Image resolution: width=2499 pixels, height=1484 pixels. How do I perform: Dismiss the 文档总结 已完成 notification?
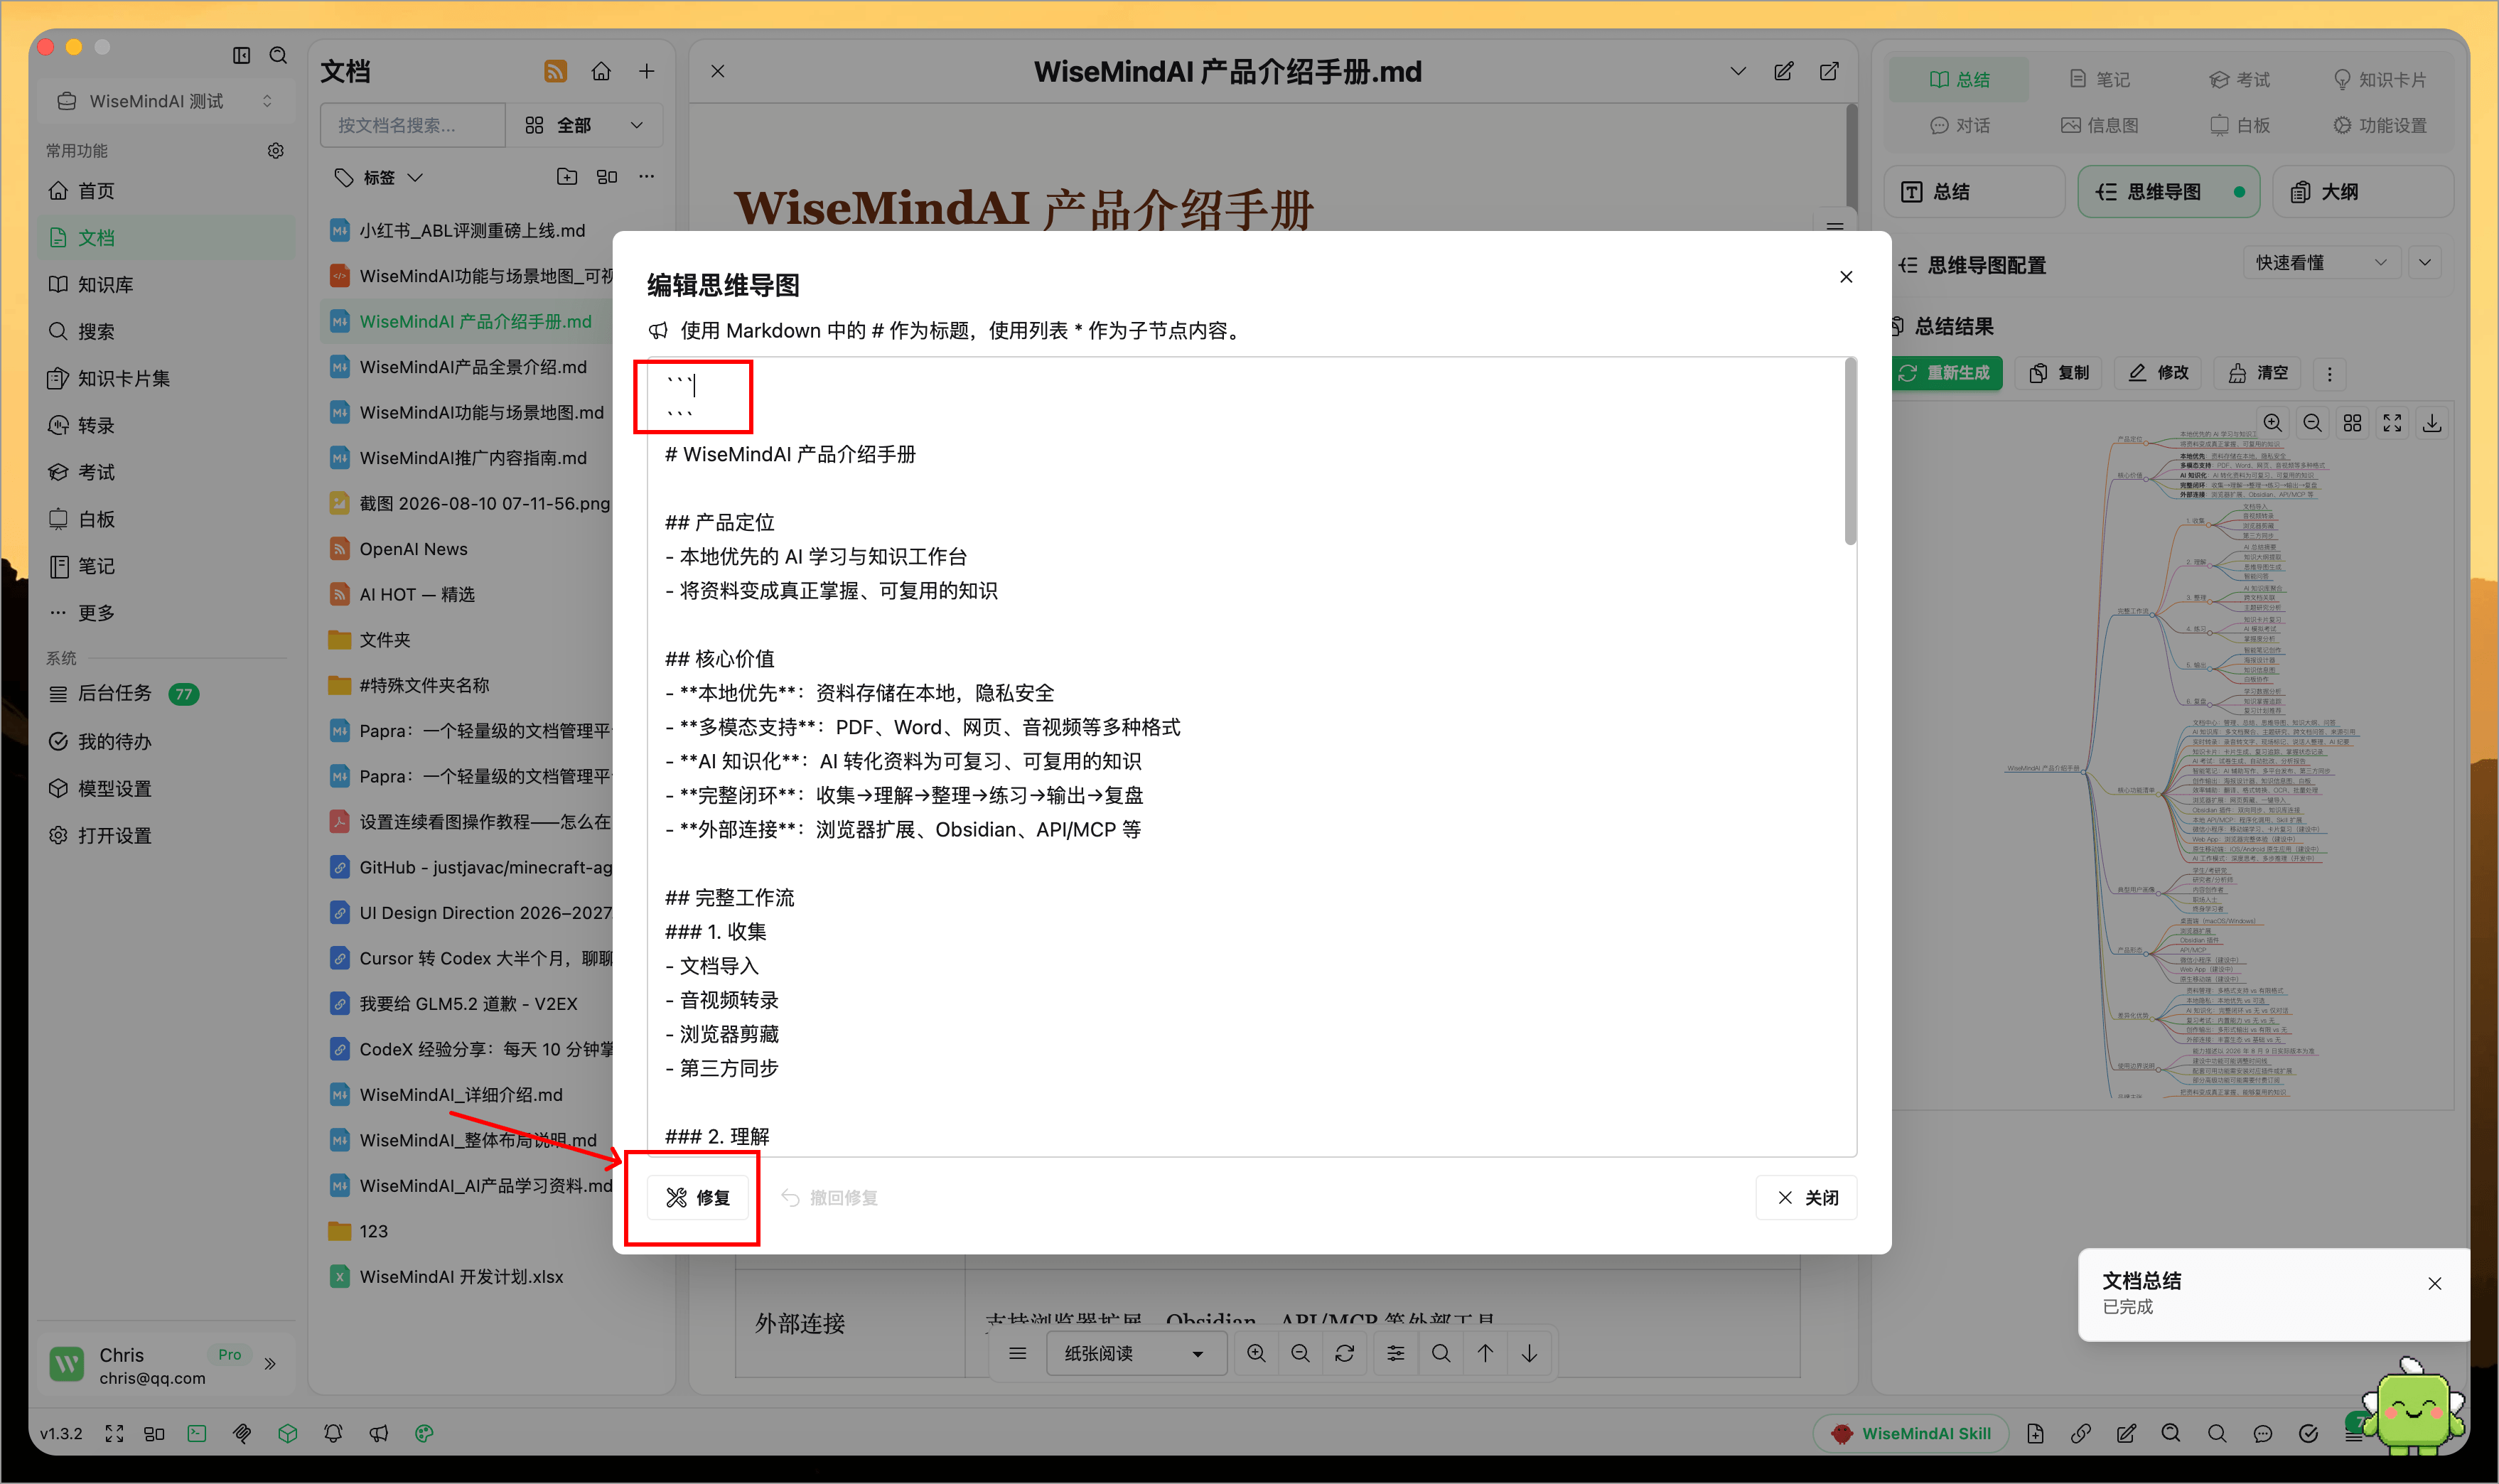(x=2435, y=1283)
